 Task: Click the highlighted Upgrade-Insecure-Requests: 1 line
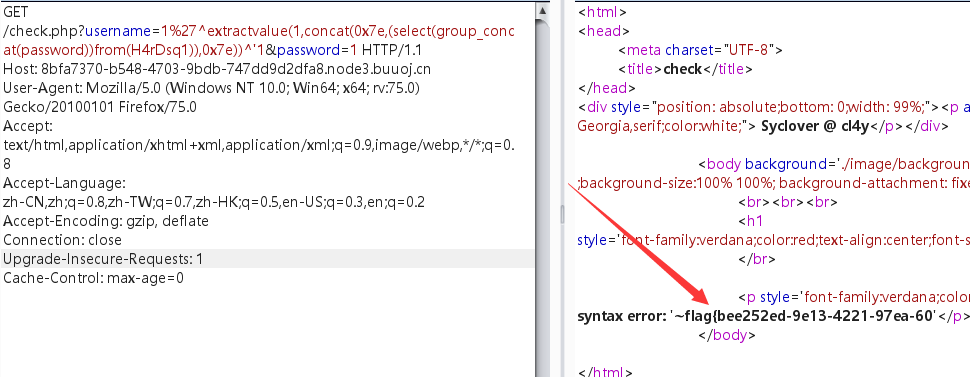(x=267, y=259)
